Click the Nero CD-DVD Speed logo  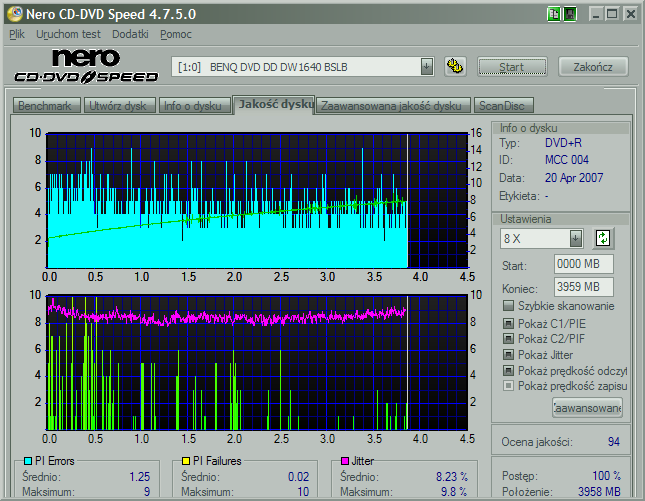[86, 66]
